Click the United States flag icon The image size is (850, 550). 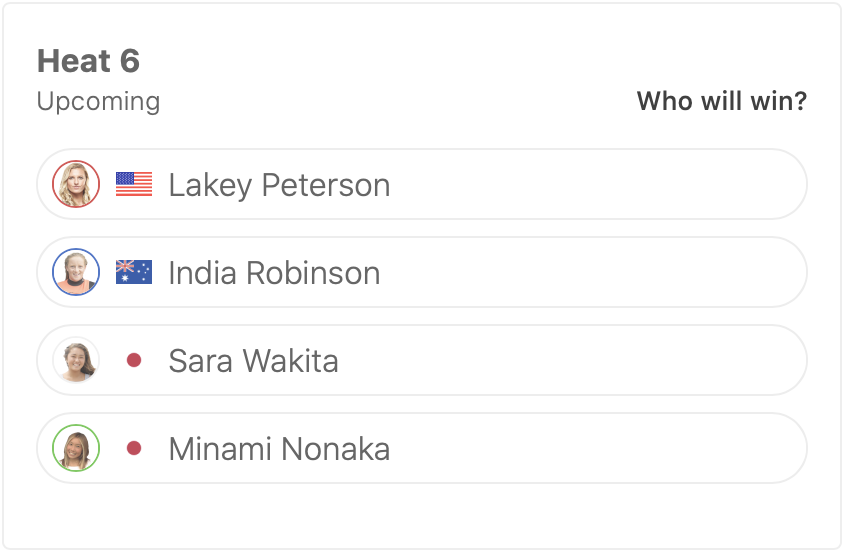tap(134, 184)
